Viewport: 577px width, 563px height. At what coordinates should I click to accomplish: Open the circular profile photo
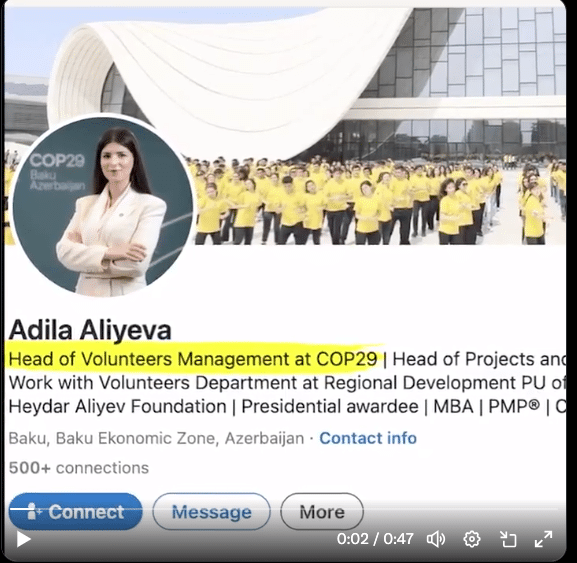pos(103,206)
